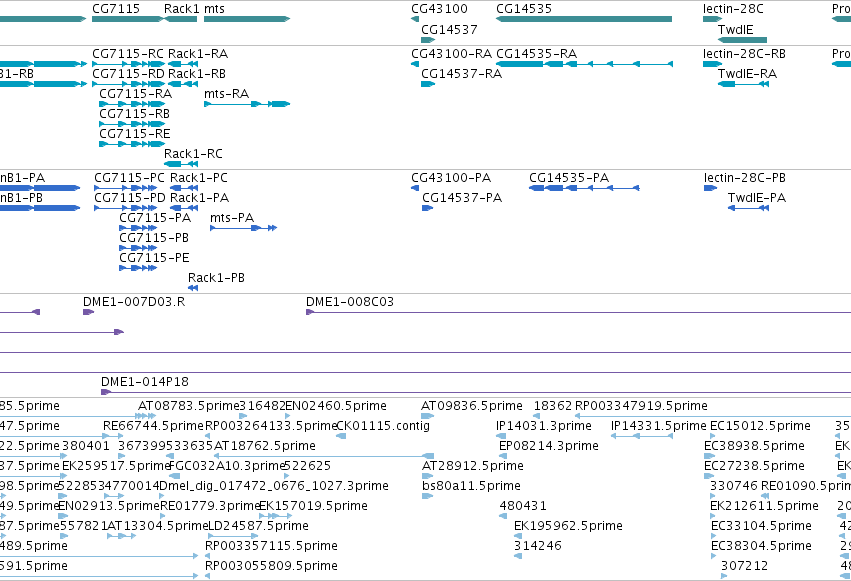Click protein label lectin-28C-PB

click(745, 178)
